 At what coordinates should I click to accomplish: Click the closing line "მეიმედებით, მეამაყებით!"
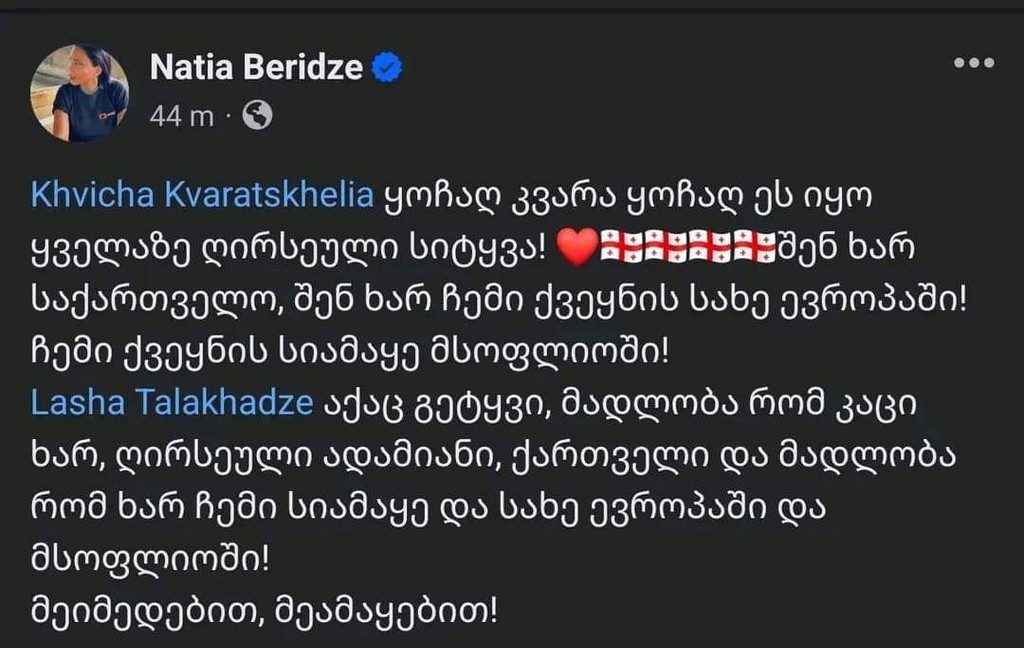click(263, 609)
